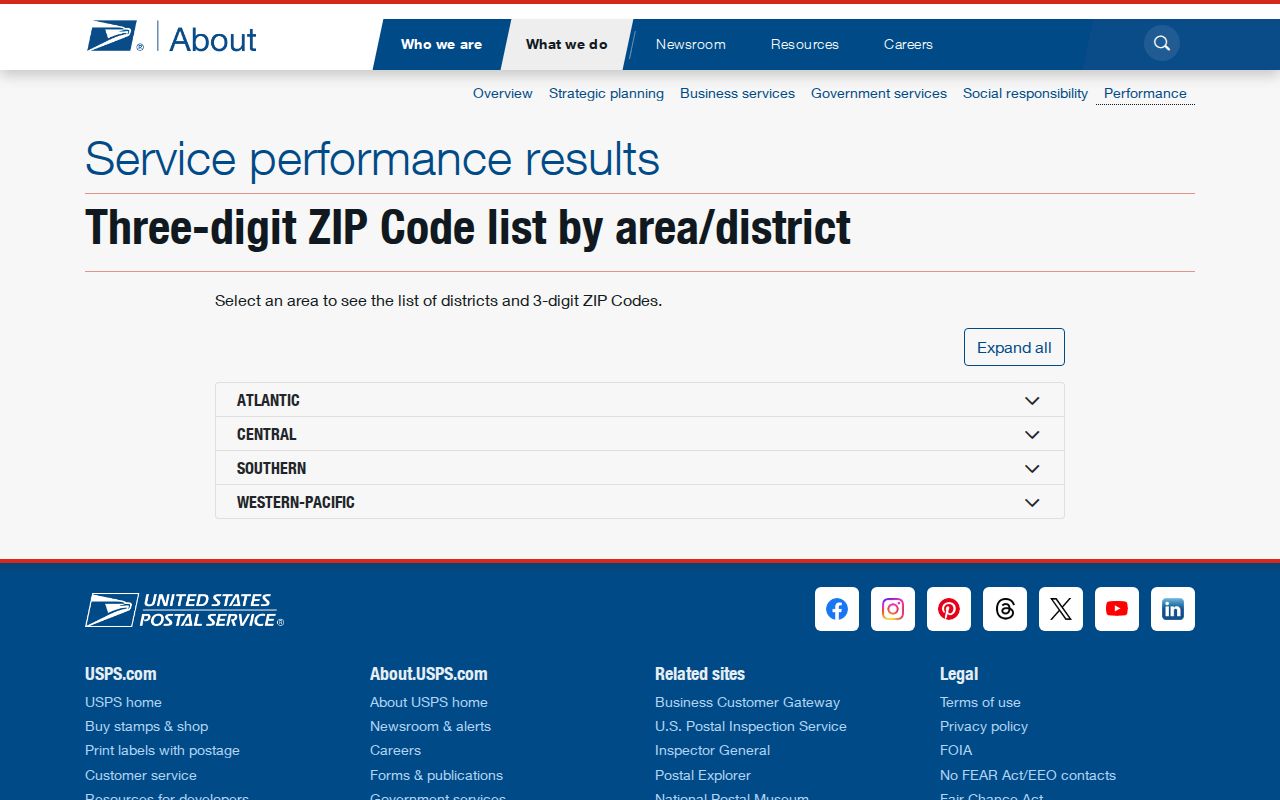Open the USPS YouTube icon
1280x800 pixels.
[x=1117, y=609]
